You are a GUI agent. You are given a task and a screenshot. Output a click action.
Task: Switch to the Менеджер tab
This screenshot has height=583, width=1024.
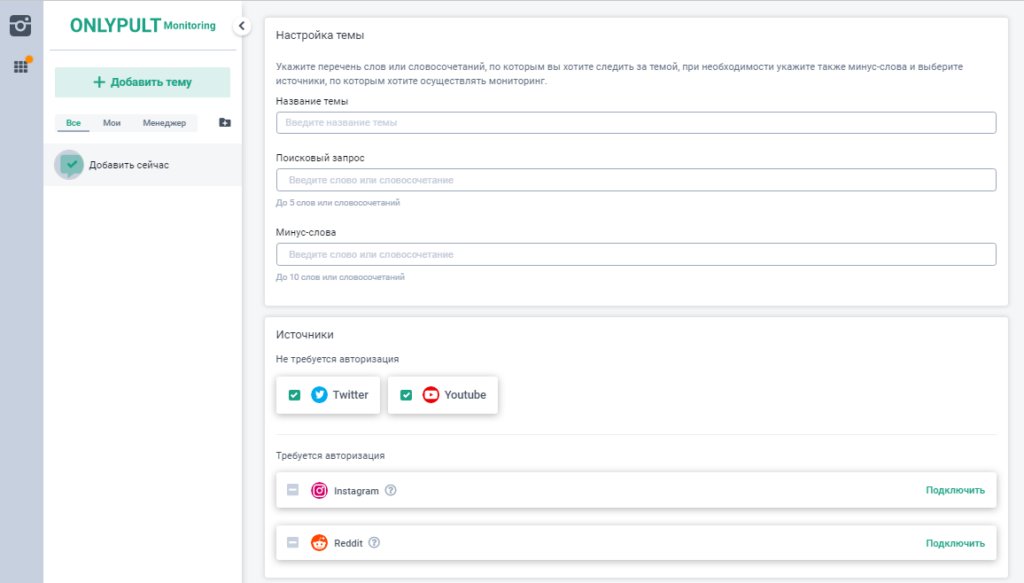164,123
